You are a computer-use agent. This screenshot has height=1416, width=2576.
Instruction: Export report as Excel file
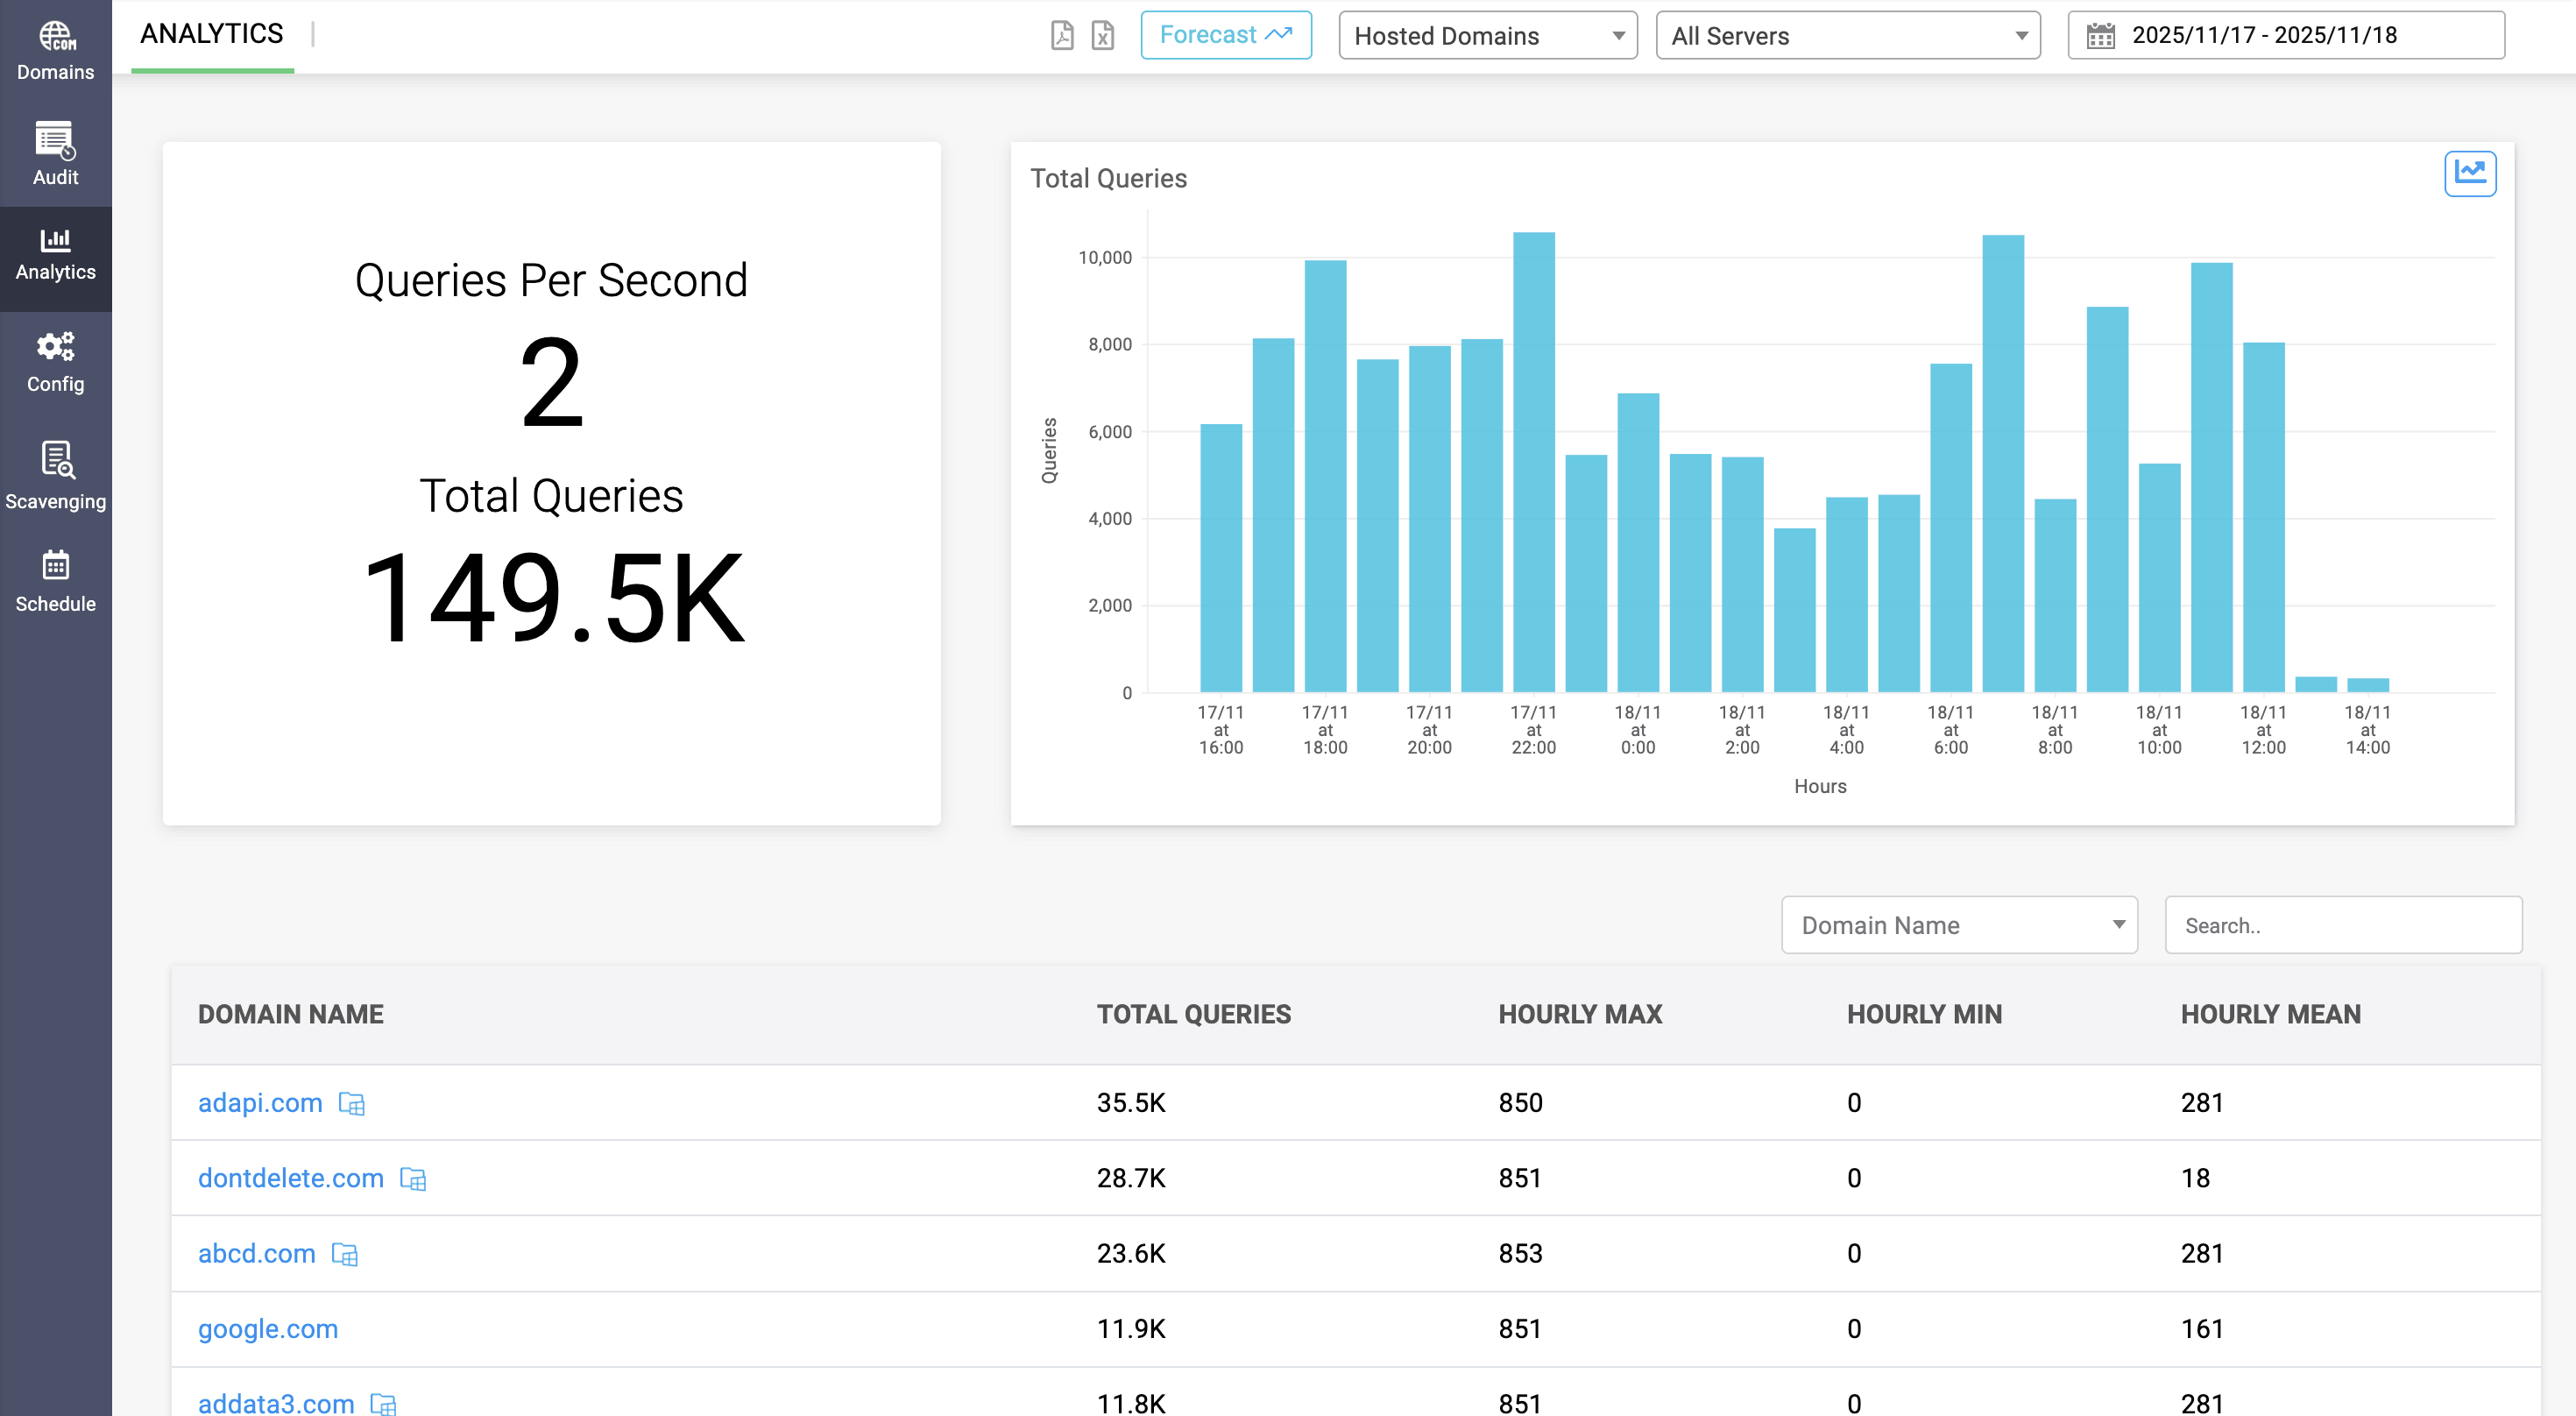[x=1102, y=35]
